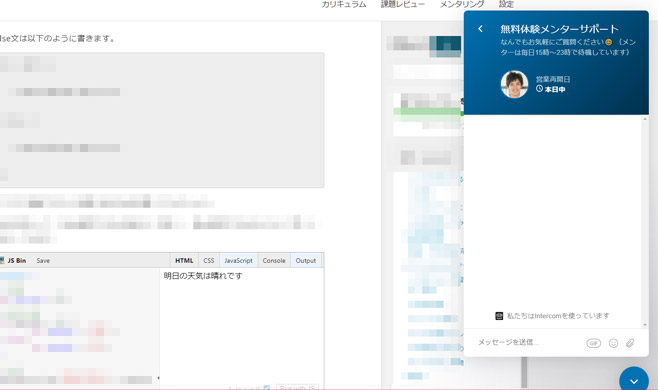Image resolution: width=658 pixels, height=390 pixels.
Task: Open the 課題レビュー menu item
Action: [x=402, y=4]
